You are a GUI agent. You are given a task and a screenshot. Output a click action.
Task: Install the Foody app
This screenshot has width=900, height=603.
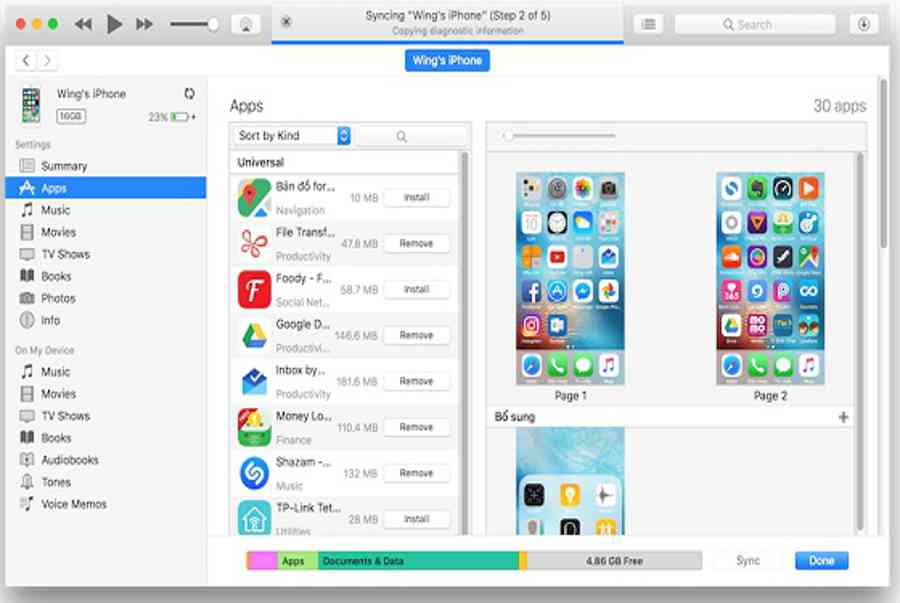click(x=416, y=289)
